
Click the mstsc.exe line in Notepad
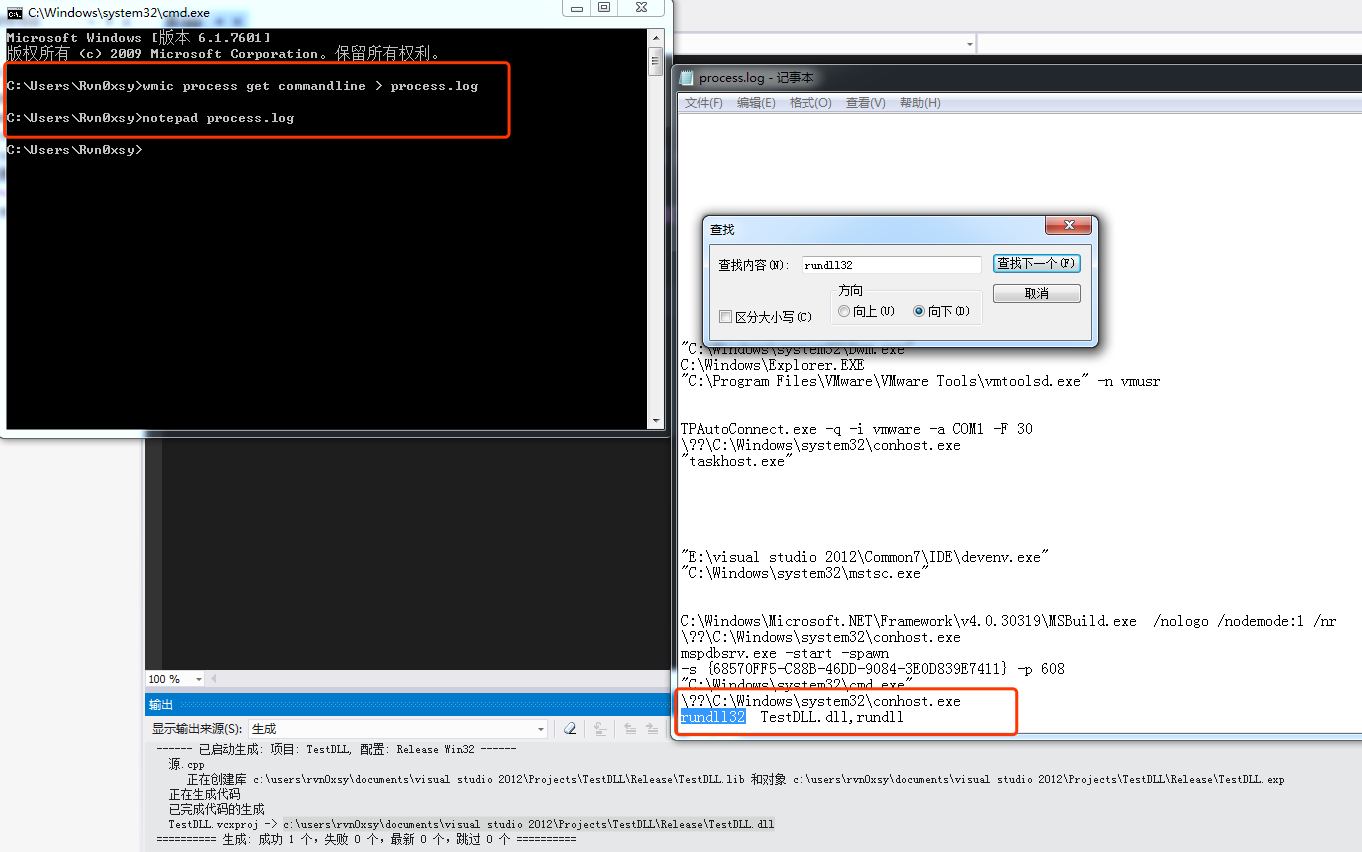click(x=804, y=573)
